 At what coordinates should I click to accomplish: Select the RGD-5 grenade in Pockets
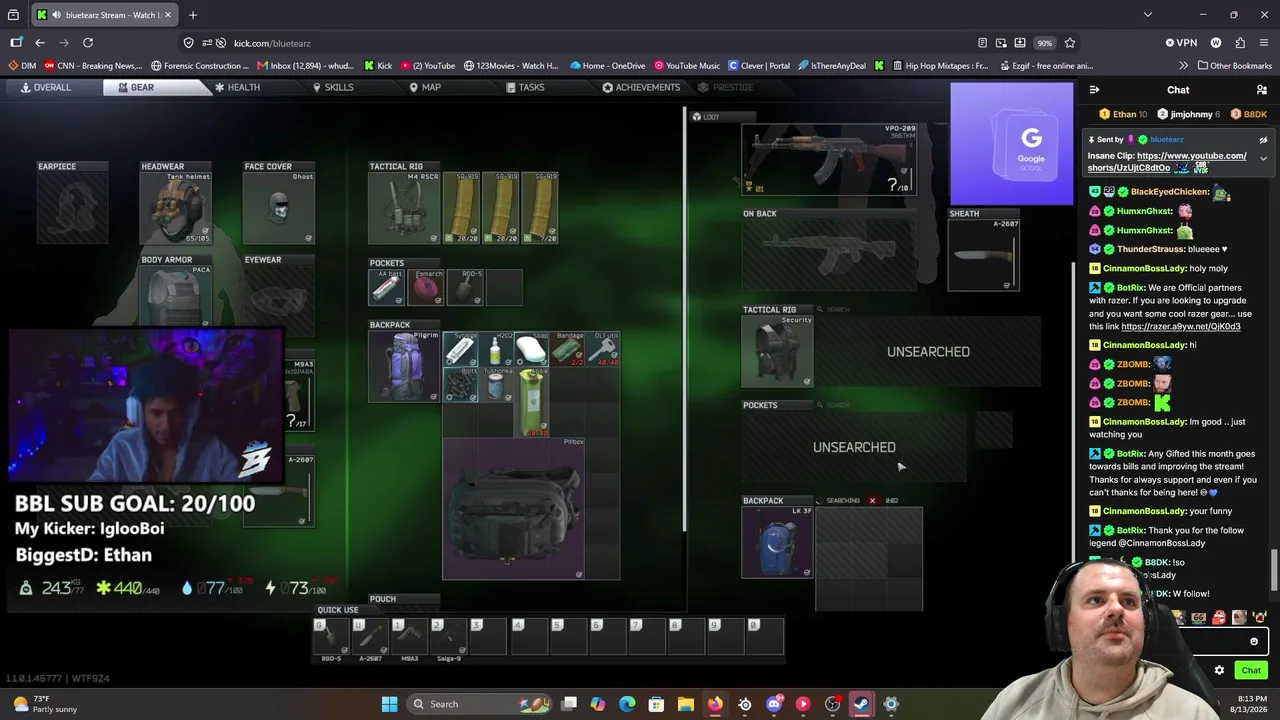[465, 287]
